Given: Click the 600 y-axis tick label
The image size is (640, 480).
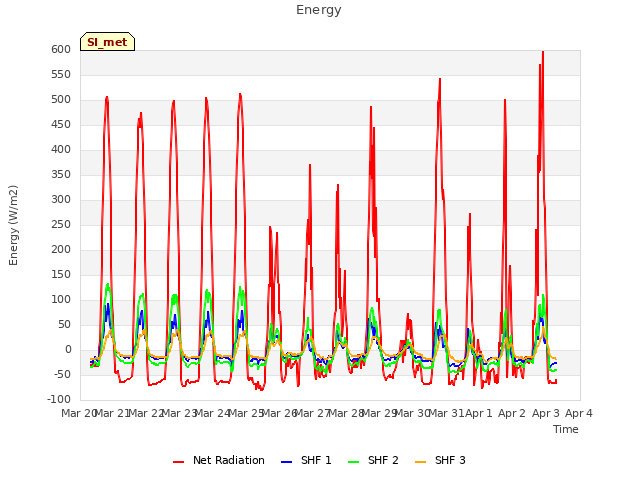Looking at the screenshot, I should (61, 50).
